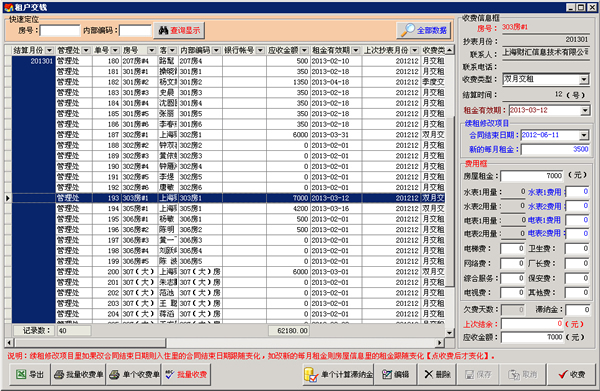Focus the 房号 quick-locate input field
Screen dimensions: 600x391
pos(60,30)
